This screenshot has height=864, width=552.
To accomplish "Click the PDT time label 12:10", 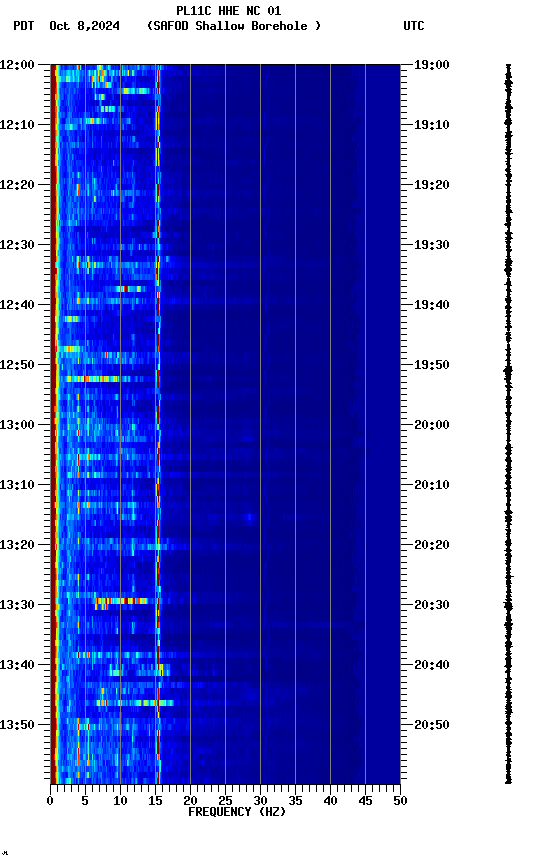I will (17, 125).
